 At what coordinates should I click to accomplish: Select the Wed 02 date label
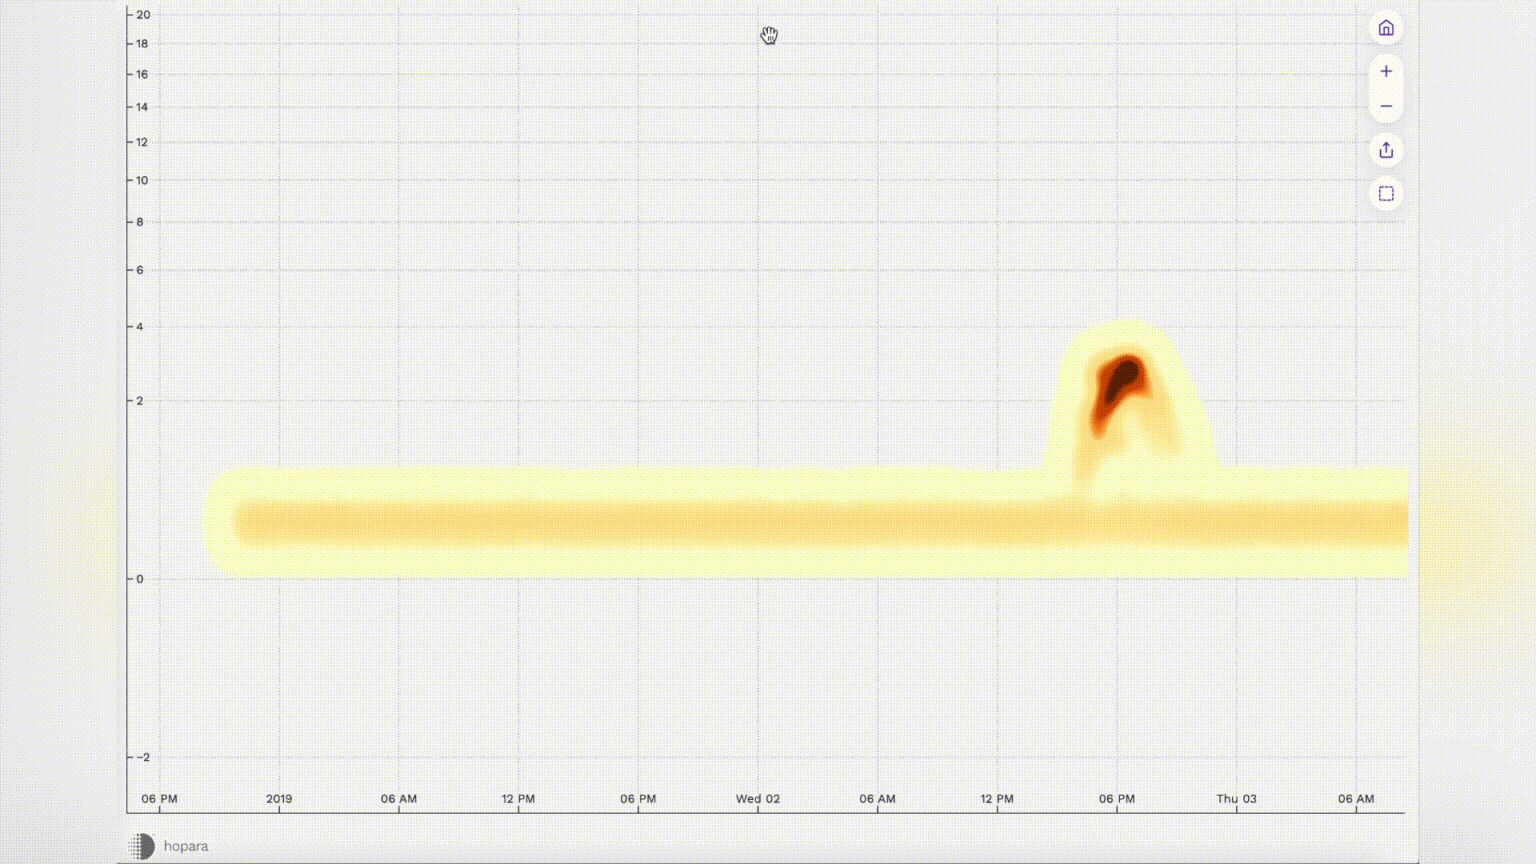click(757, 799)
